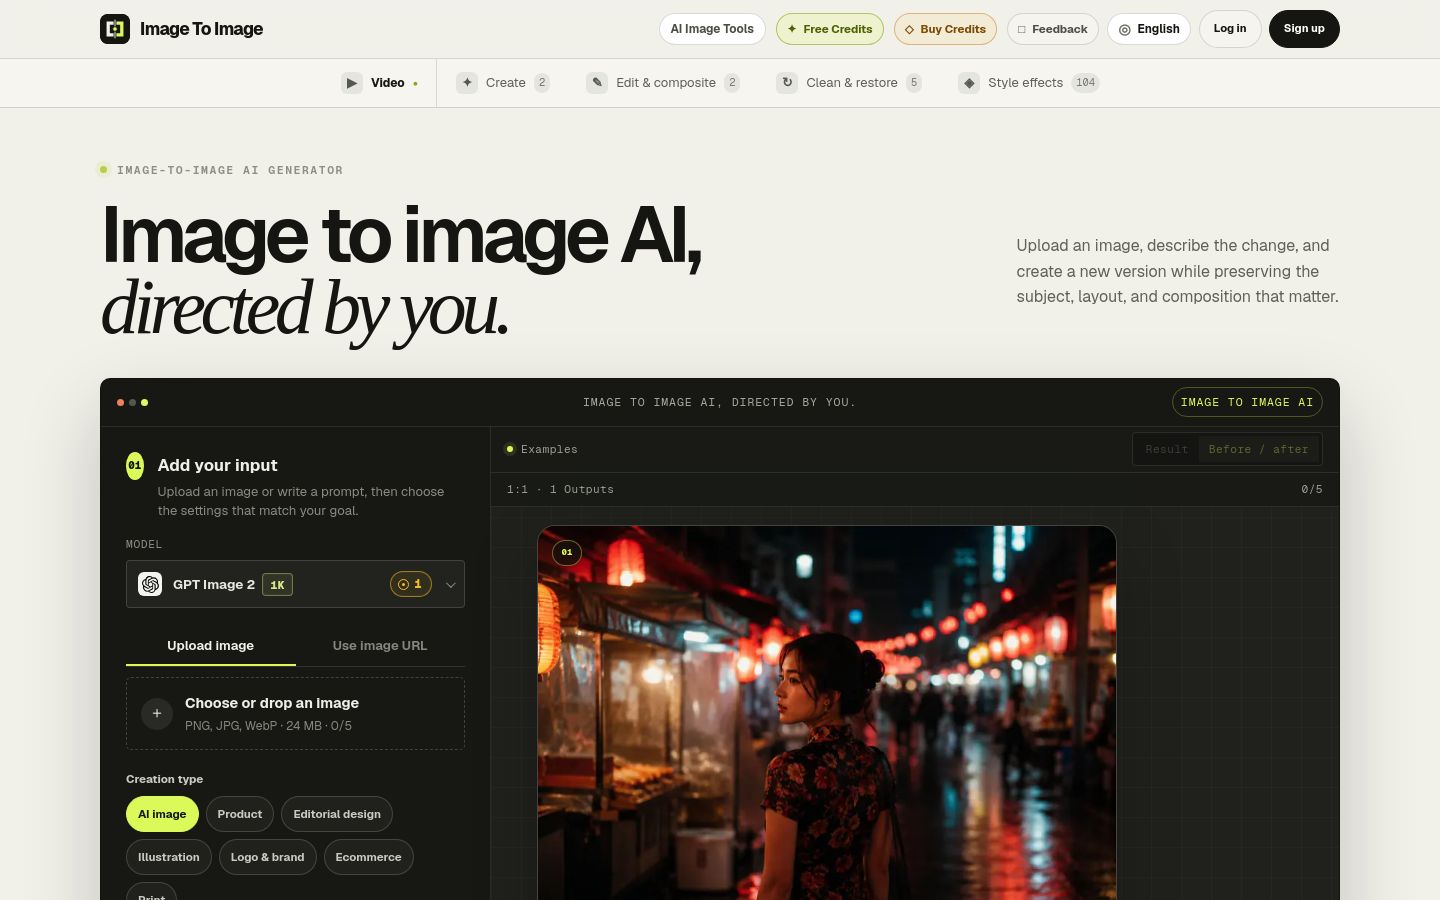Open the Create tools category

point(503,83)
